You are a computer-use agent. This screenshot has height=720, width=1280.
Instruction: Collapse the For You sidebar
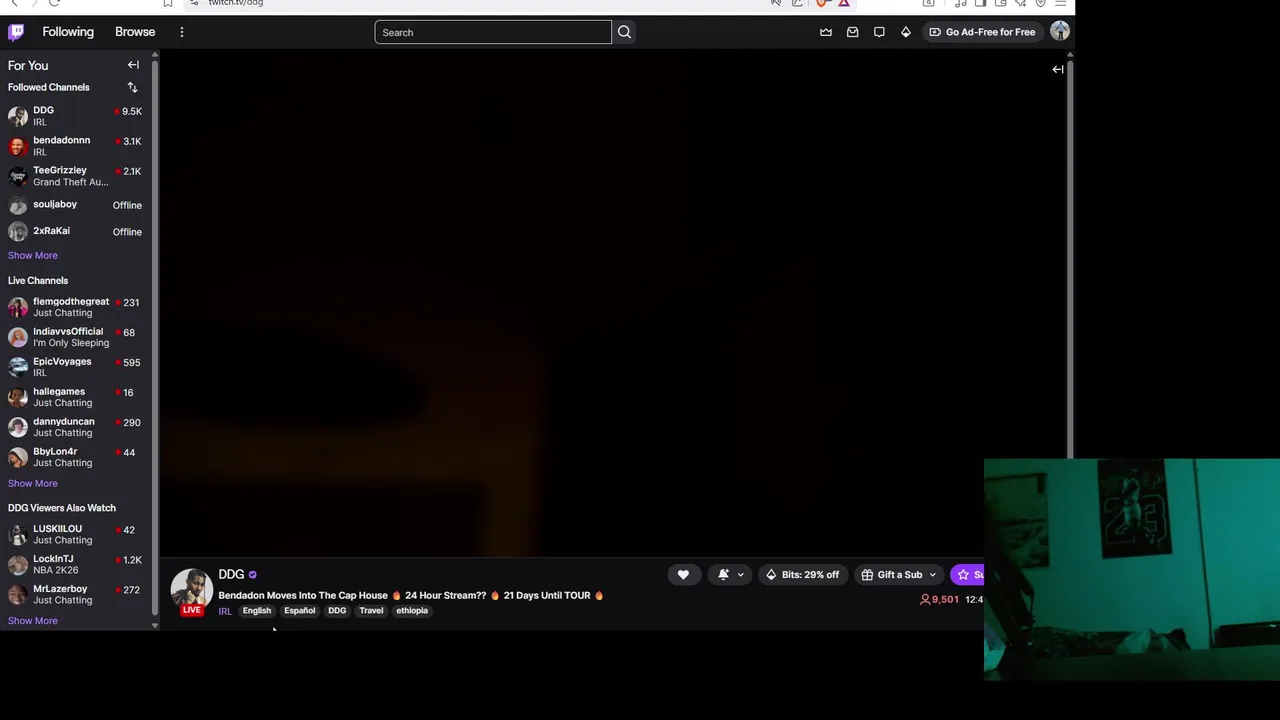133,65
